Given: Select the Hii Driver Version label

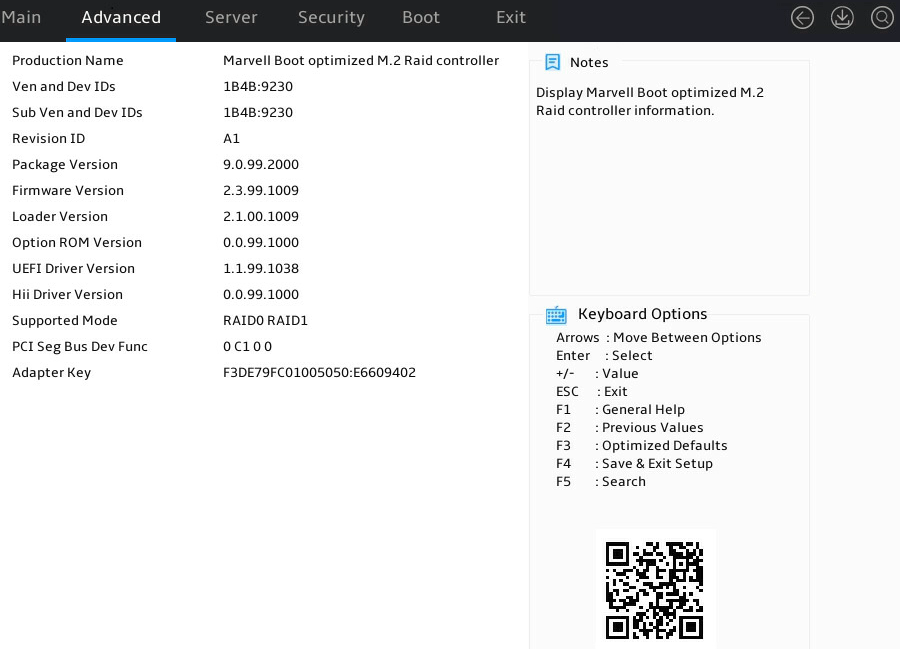Looking at the screenshot, I should 67,294.
